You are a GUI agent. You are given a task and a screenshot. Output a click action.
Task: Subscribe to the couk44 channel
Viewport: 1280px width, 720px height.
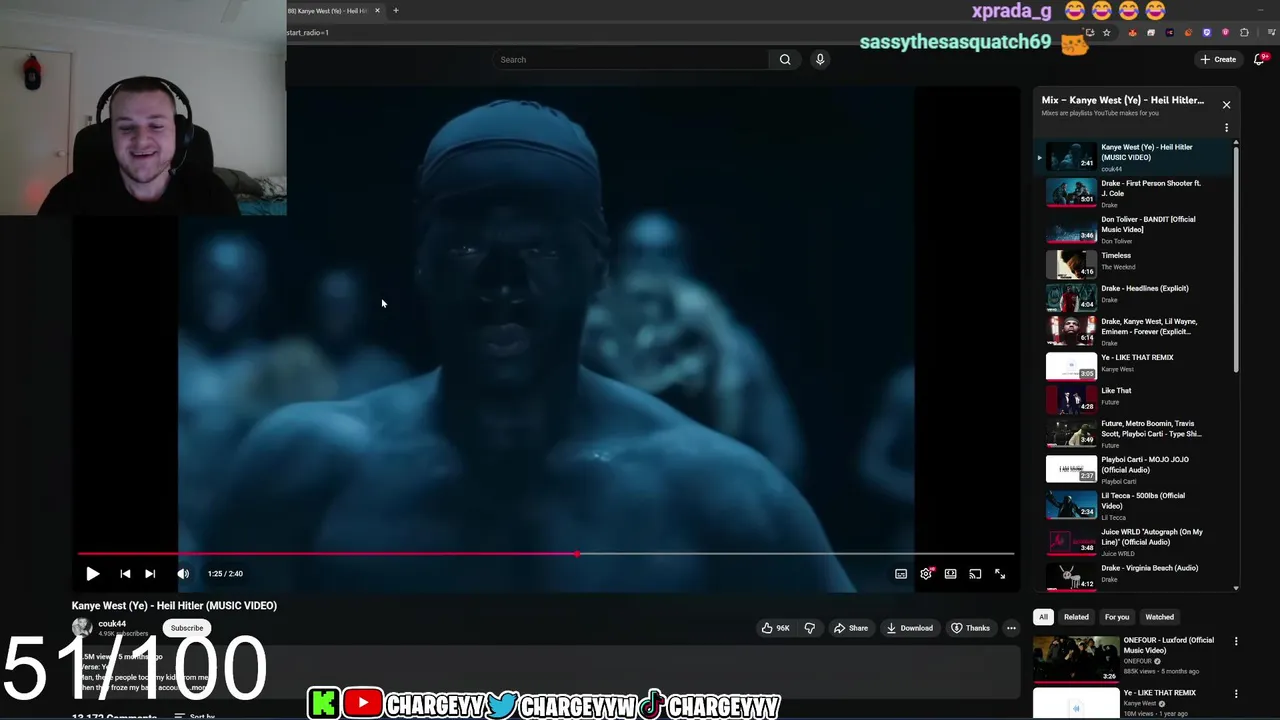(x=186, y=628)
